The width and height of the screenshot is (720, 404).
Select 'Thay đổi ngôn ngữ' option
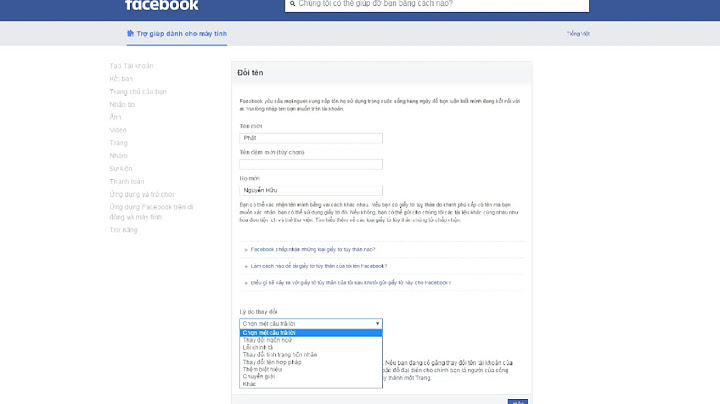click(311, 340)
